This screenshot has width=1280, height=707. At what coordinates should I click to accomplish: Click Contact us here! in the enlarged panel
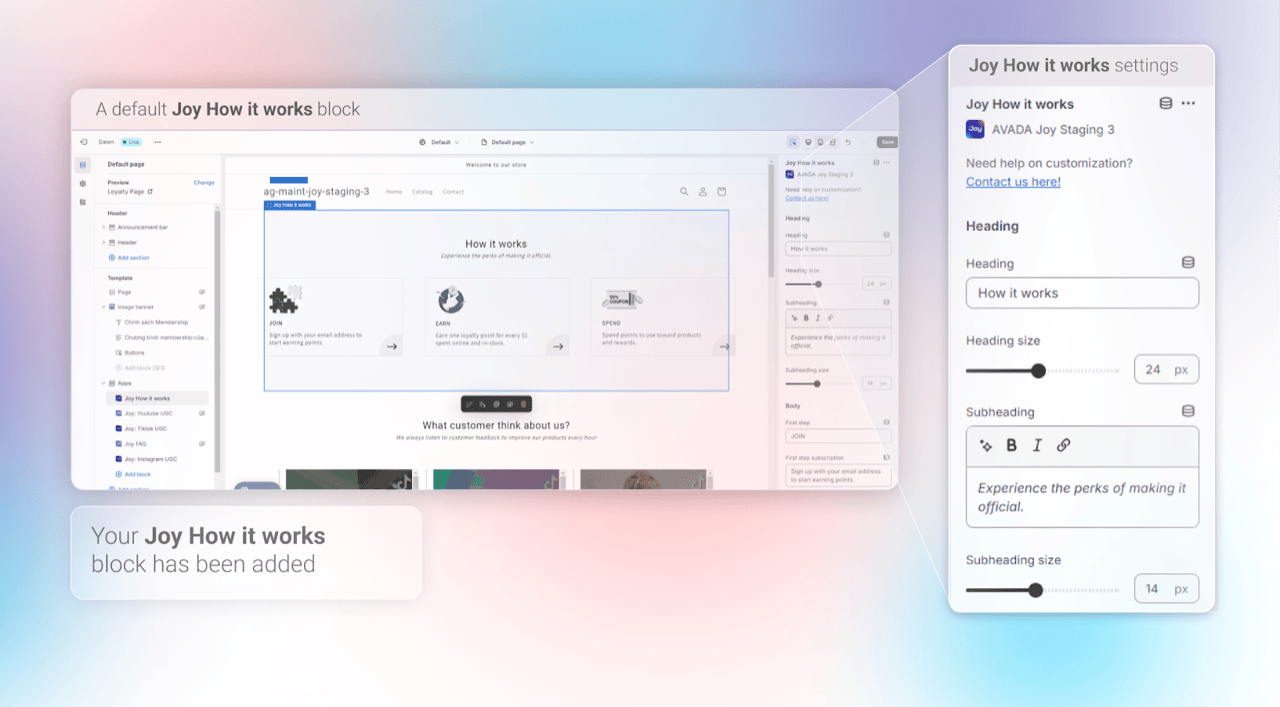click(1013, 182)
